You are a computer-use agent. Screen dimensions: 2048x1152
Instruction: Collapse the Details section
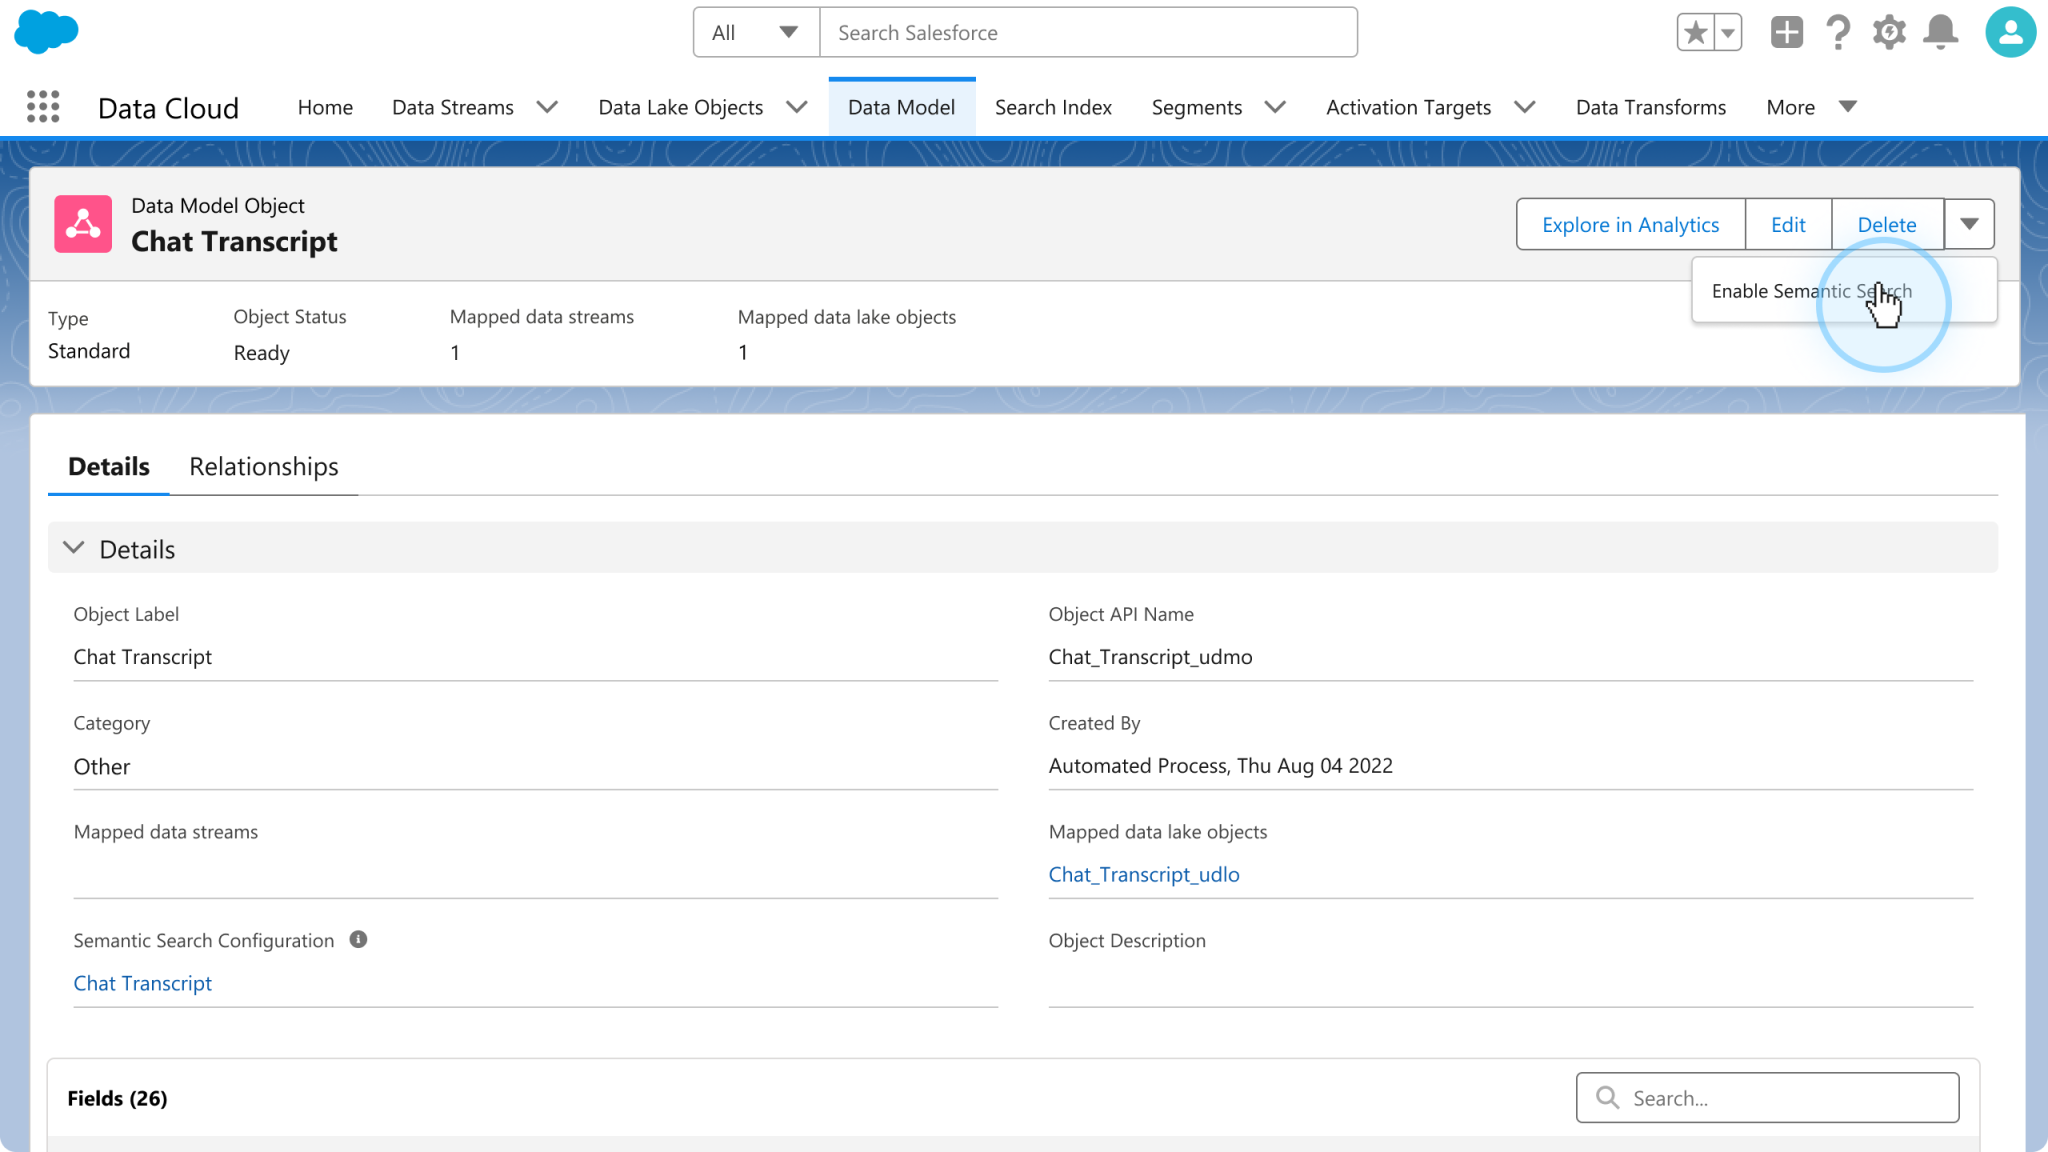73,547
